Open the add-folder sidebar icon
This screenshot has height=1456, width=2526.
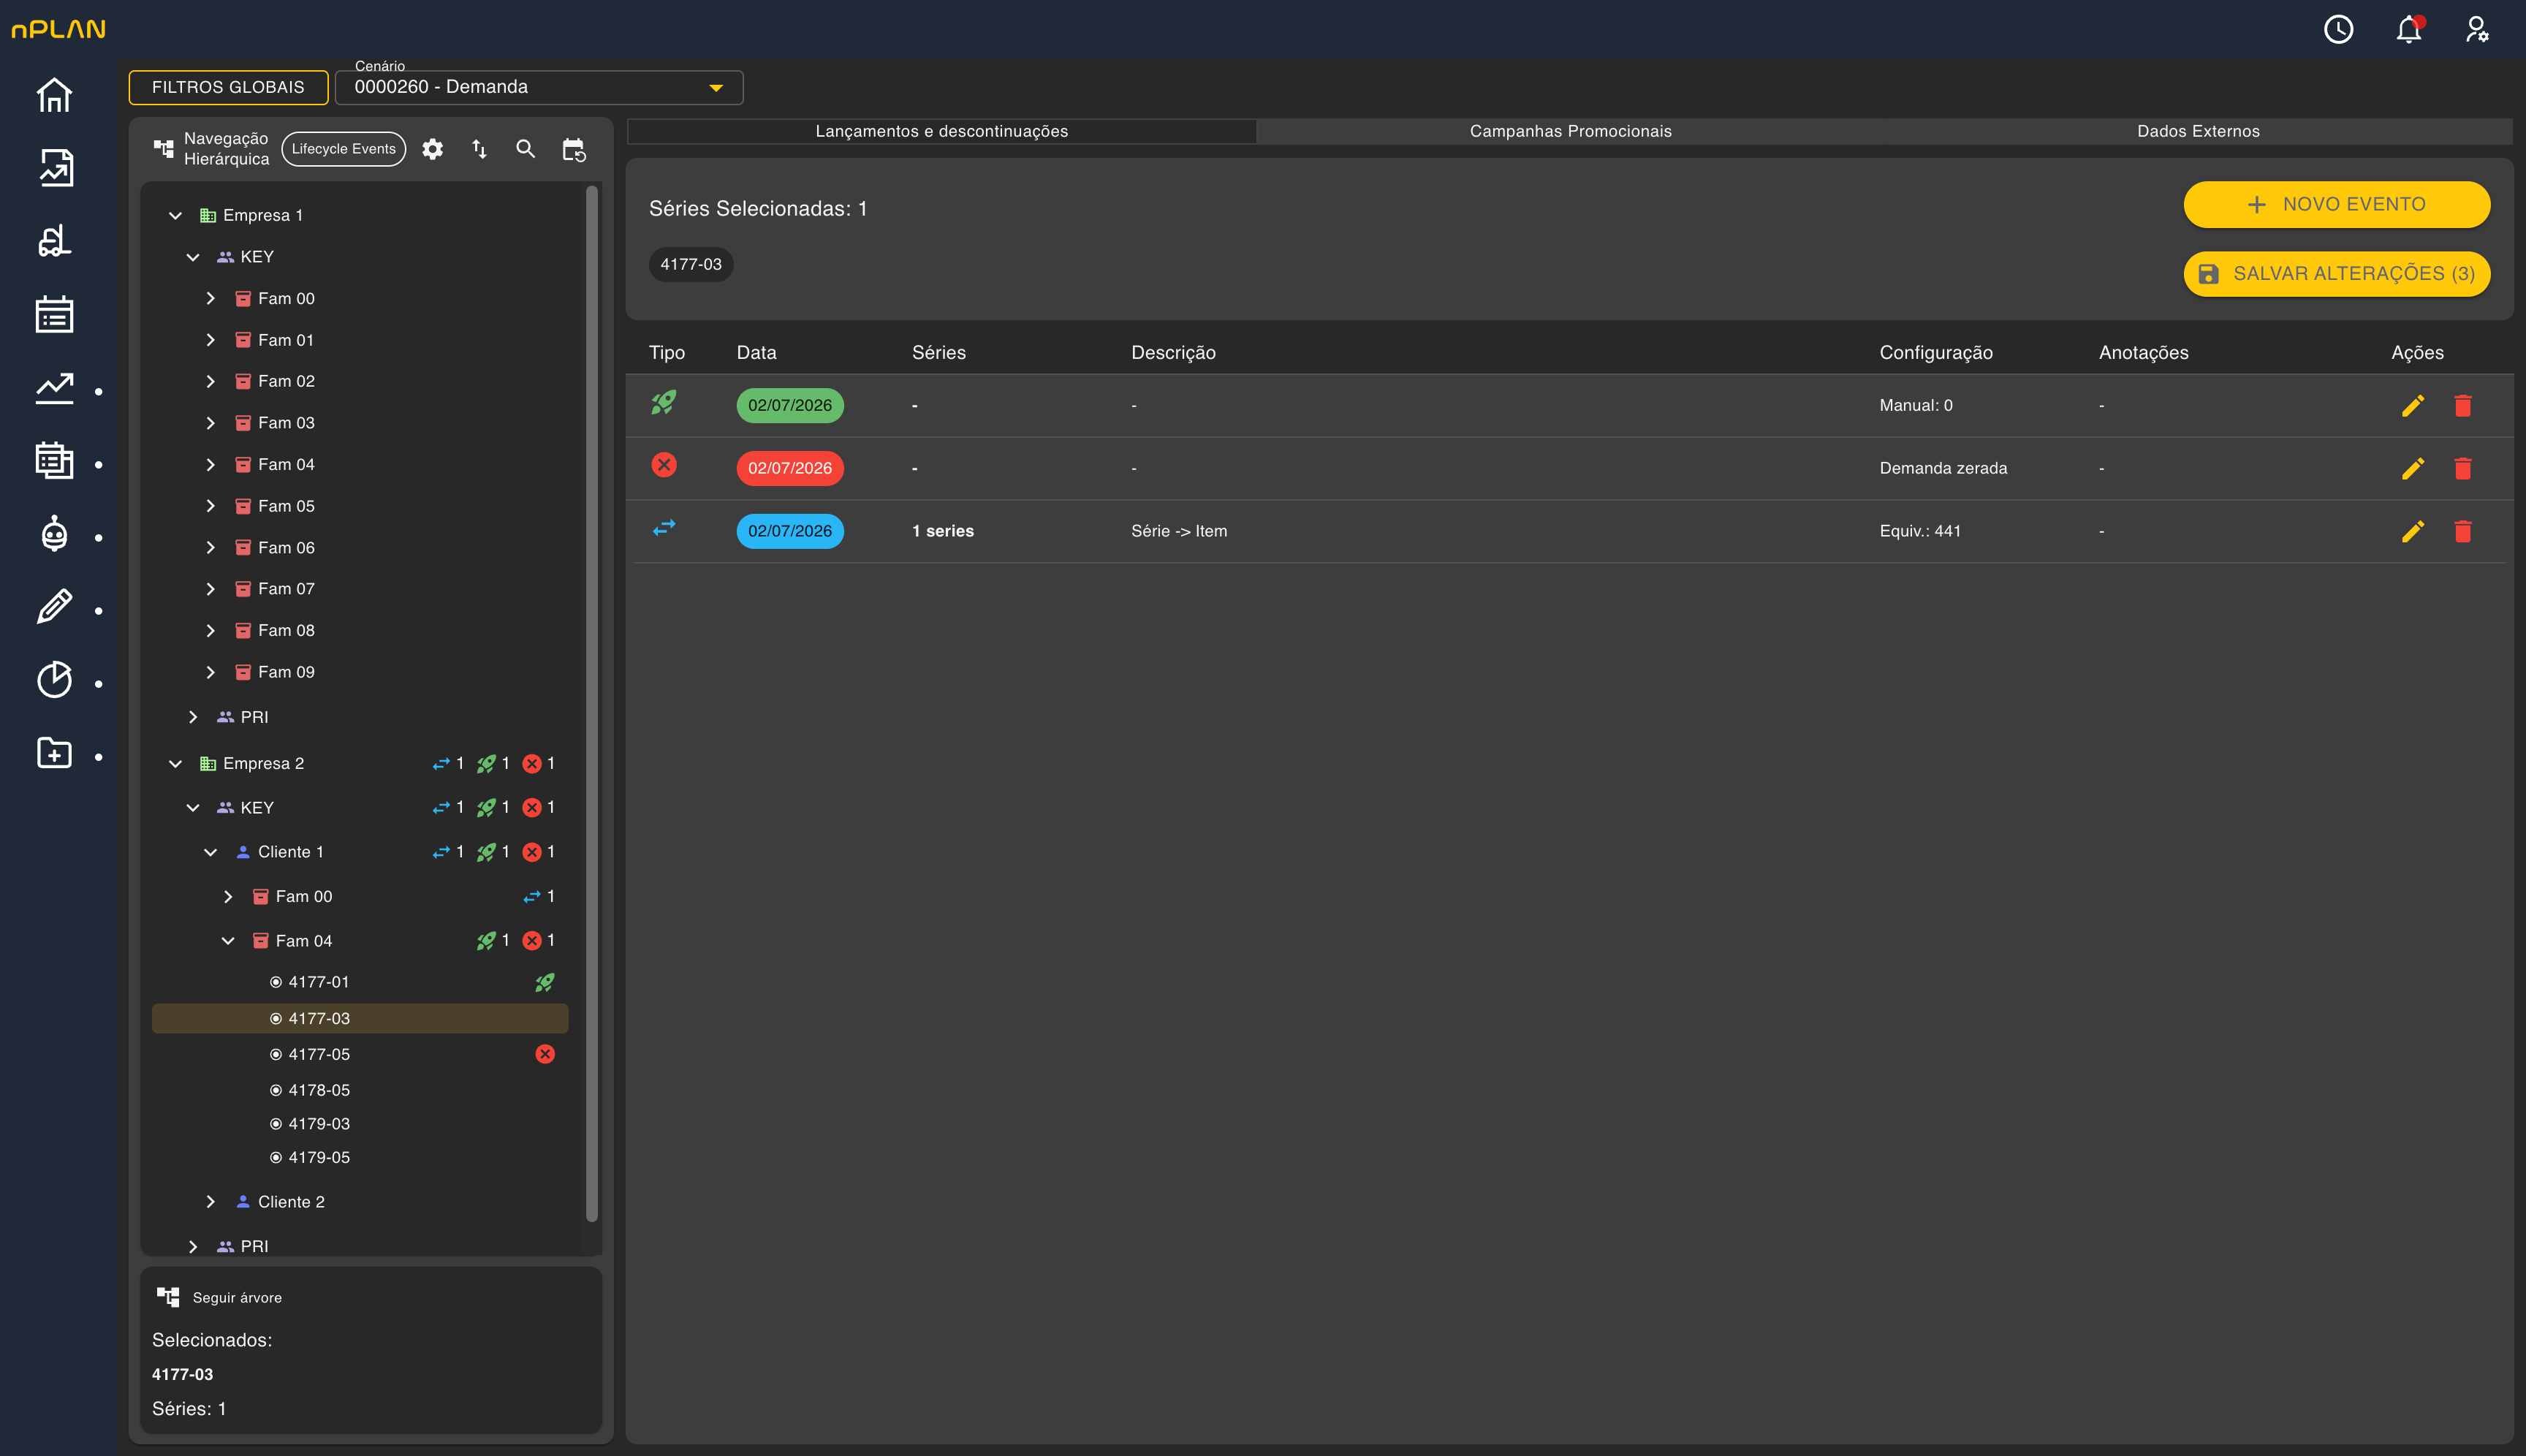pyautogui.click(x=54, y=752)
